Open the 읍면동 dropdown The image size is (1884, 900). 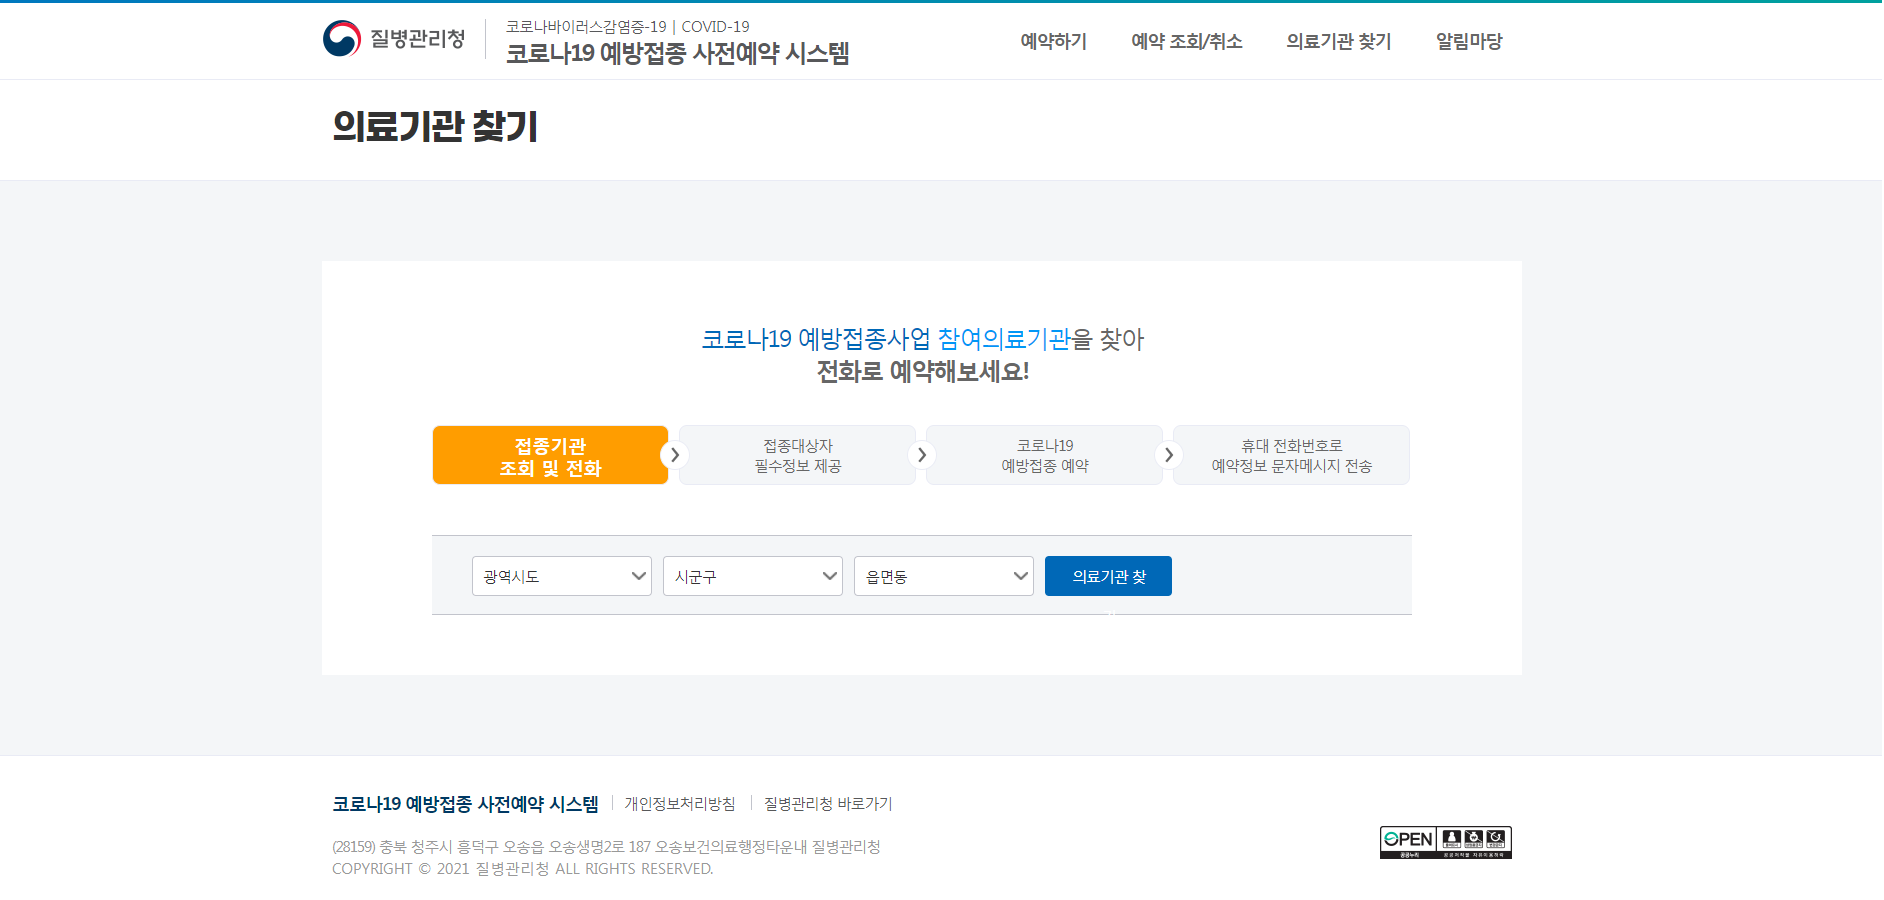[943, 576]
